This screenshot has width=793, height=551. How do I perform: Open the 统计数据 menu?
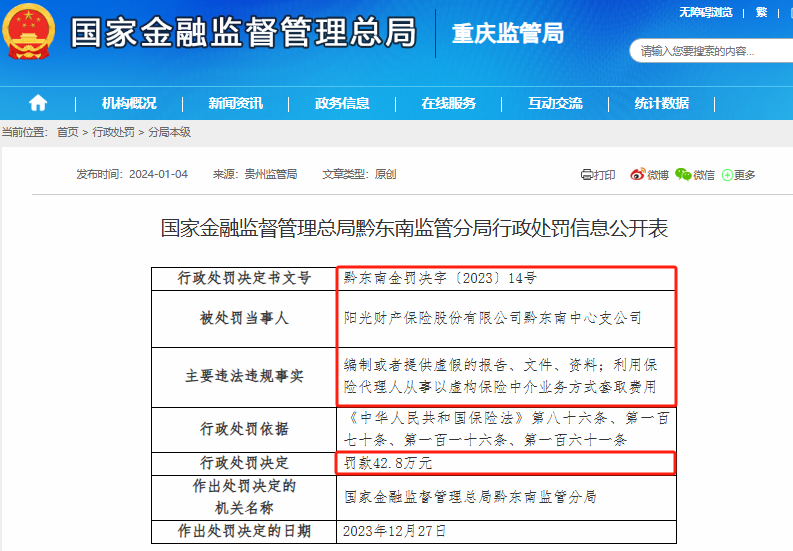(662, 103)
